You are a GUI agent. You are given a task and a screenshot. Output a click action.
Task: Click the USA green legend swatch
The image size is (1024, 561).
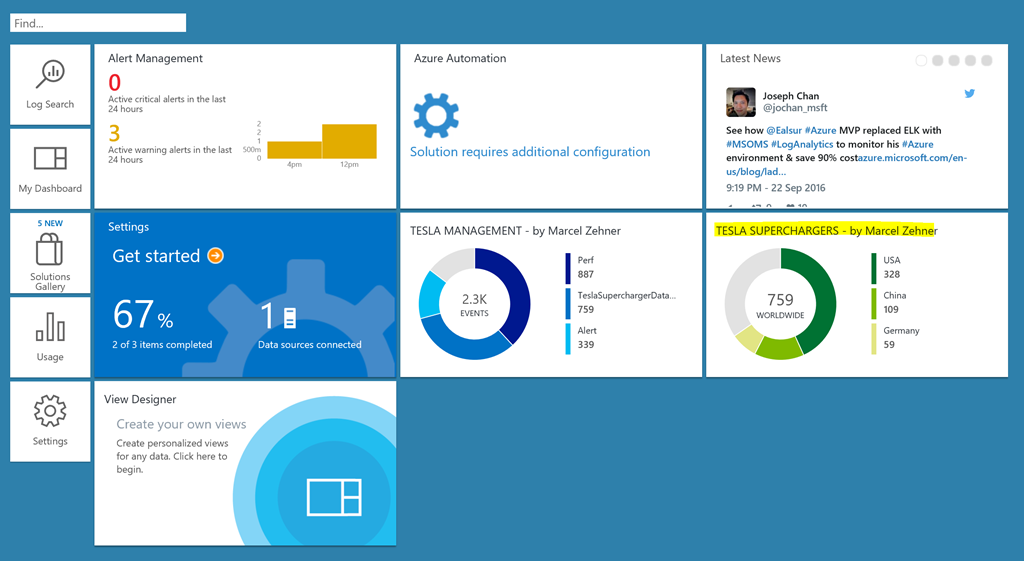pyautogui.click(x=873, y=267)
